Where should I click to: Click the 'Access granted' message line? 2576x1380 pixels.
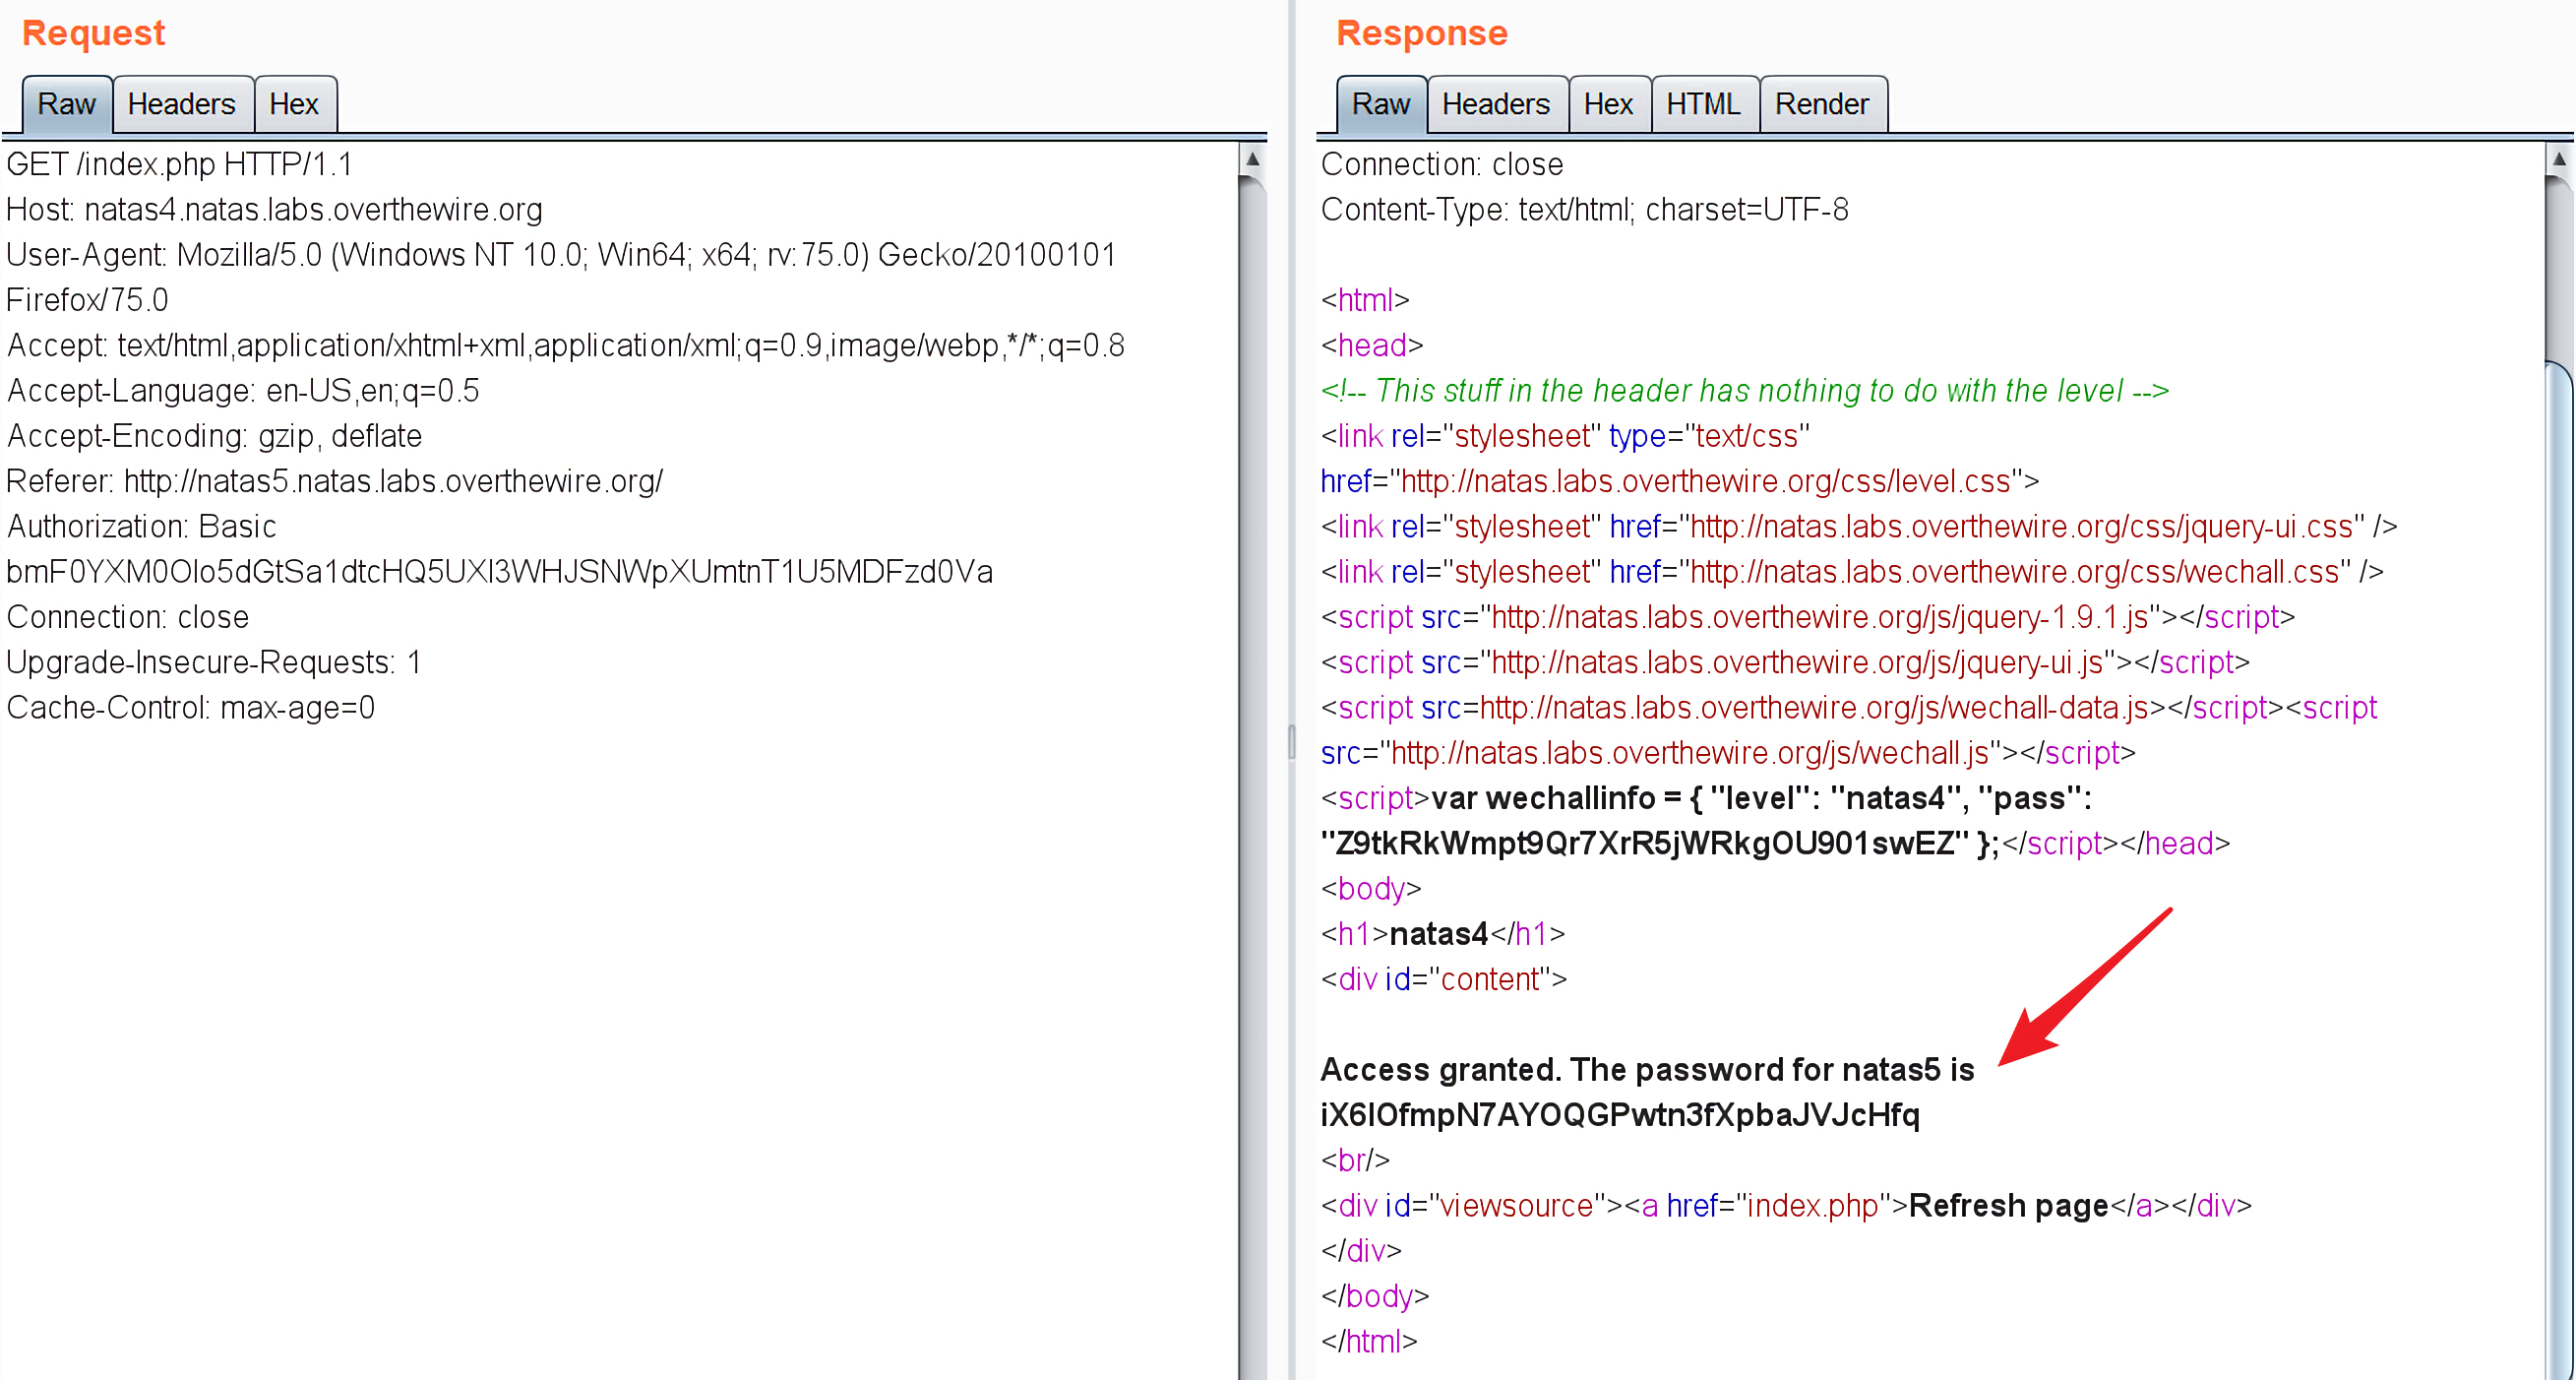pyautogui.click(x=1648, y=1070)
